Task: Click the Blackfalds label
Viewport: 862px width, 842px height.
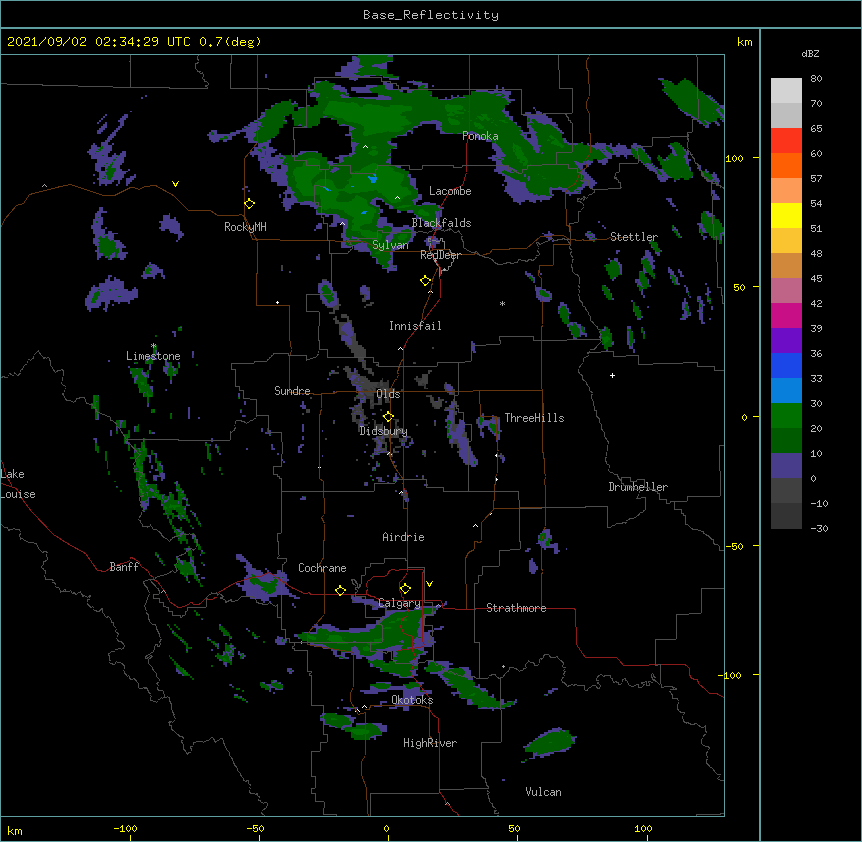Action: [441, 223]
